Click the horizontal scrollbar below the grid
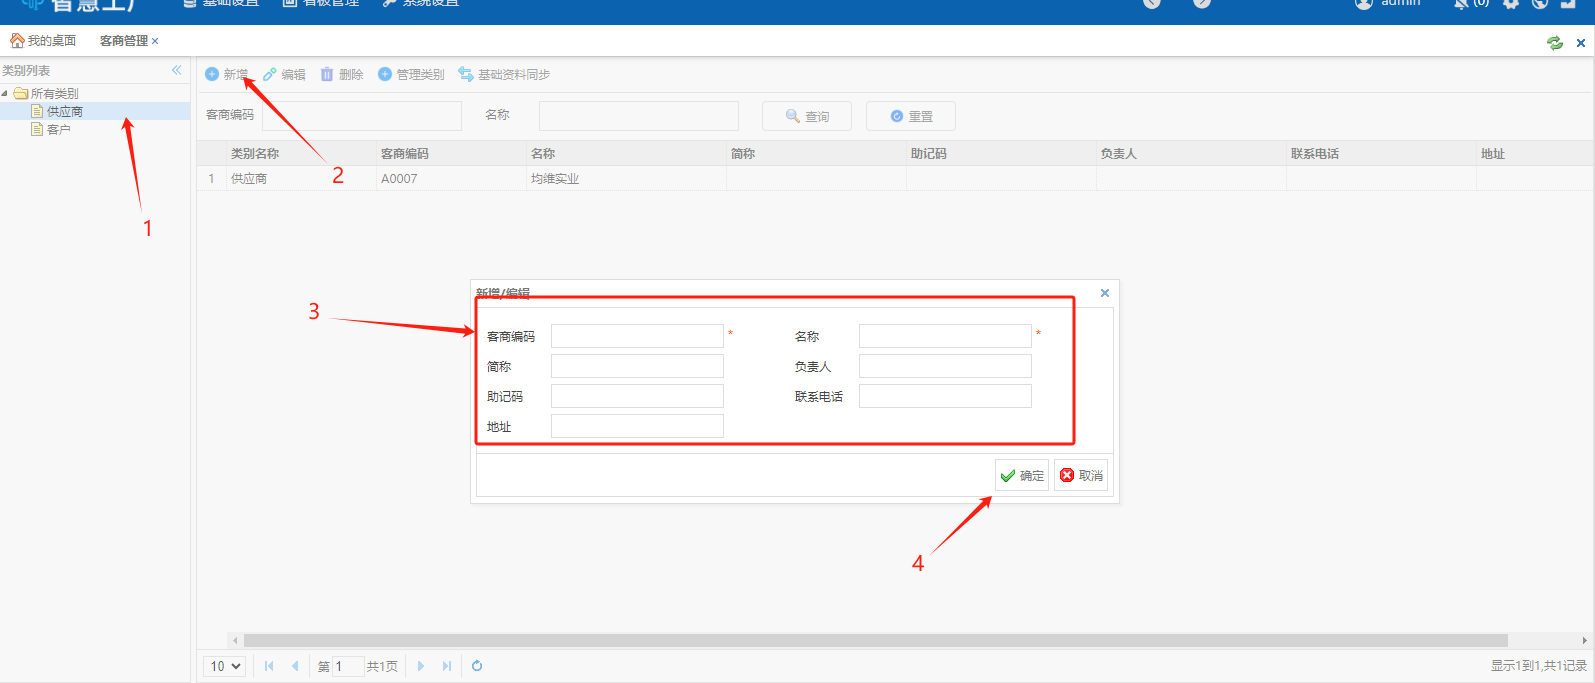 tap(875, 640)
